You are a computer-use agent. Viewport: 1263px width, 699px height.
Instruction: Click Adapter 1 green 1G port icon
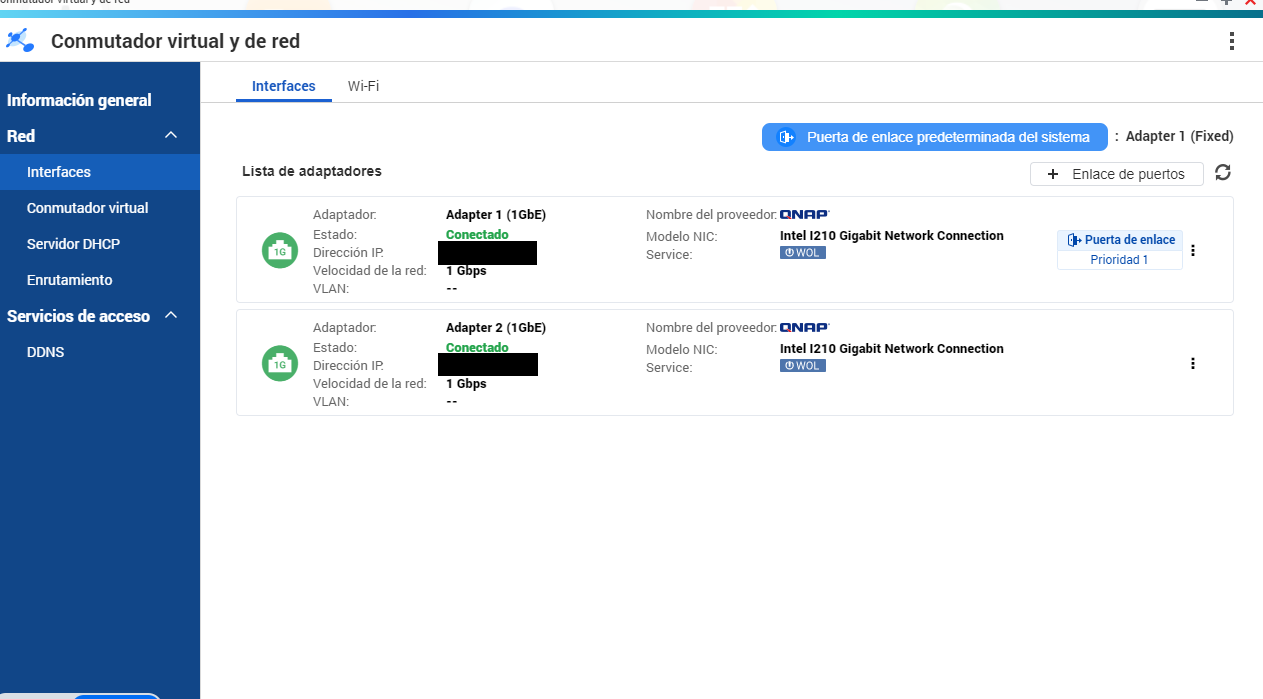pos(280,251)
